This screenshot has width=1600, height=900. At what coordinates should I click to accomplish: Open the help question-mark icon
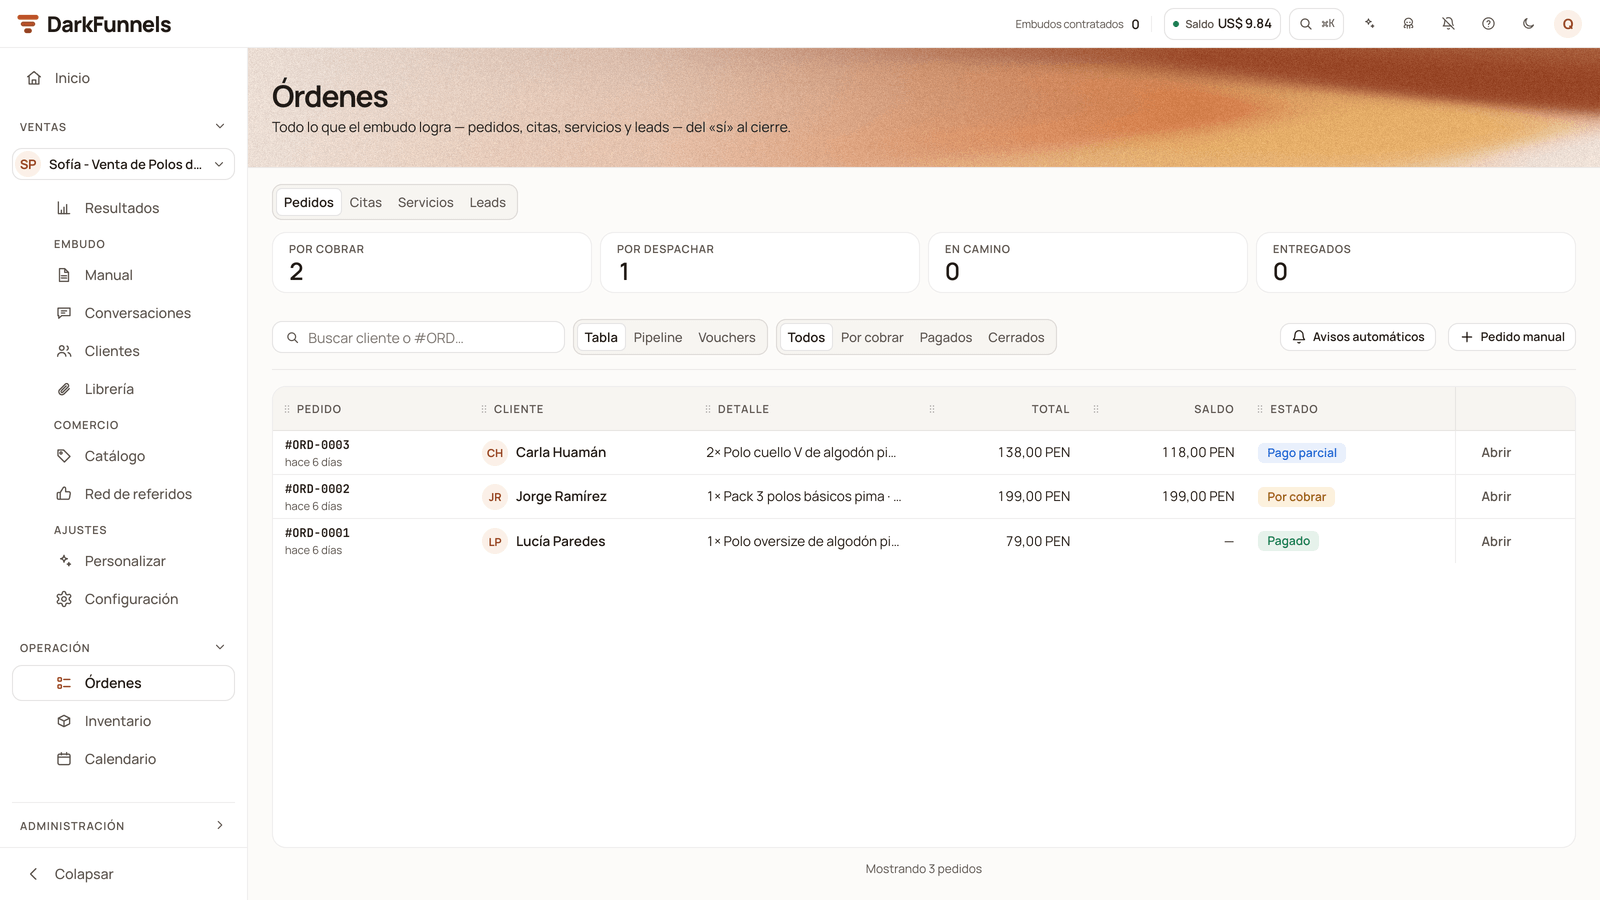pos(1488,24)
